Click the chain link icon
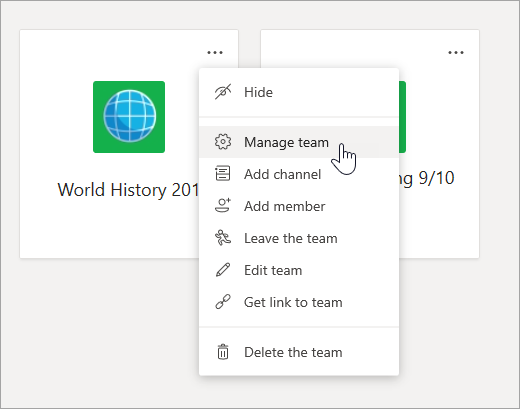Image resolution: width=520 pixels, height=409 pixels. click(223, 302)
